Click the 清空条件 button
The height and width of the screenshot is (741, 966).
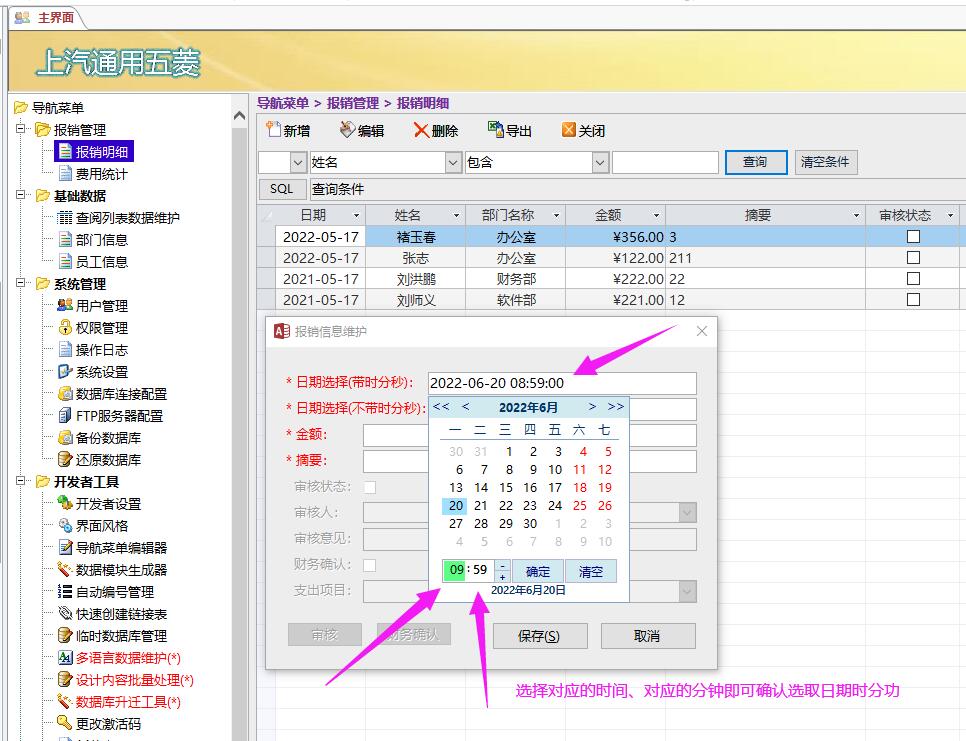tap(826, 162)
